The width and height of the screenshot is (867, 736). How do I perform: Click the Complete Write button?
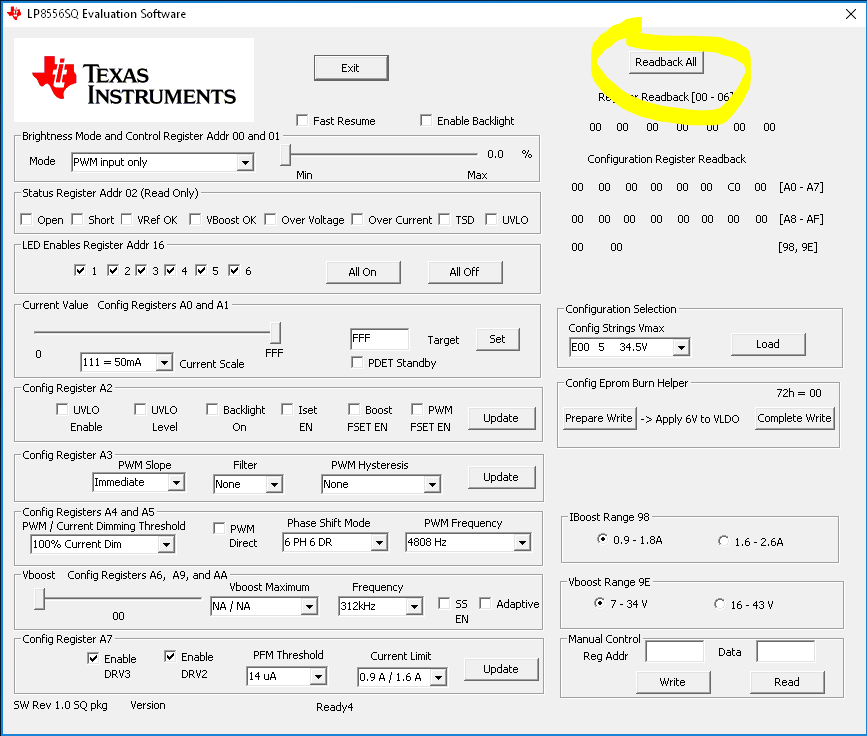pyautogui.click(x=795, y=419)
